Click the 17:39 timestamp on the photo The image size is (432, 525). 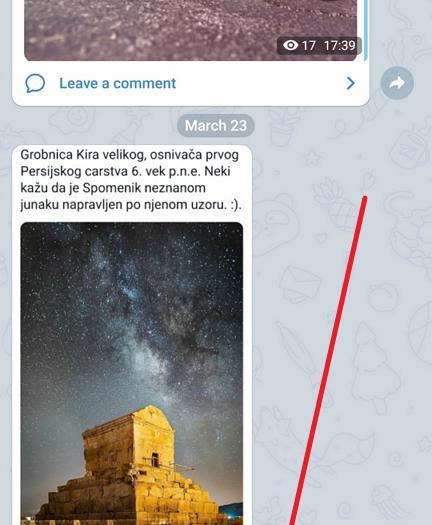coord(340,46)
